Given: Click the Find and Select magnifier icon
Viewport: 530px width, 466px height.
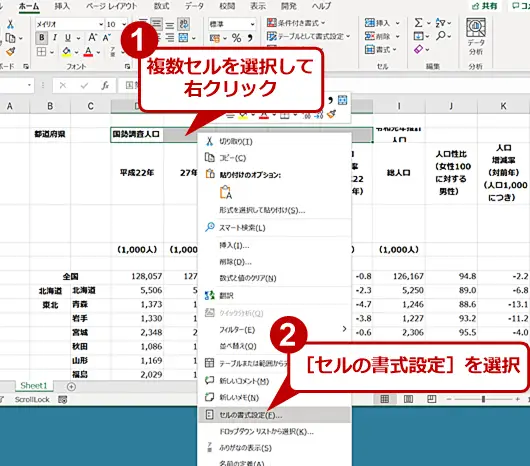Looking at the screenshot, I should tap(440, 36).
